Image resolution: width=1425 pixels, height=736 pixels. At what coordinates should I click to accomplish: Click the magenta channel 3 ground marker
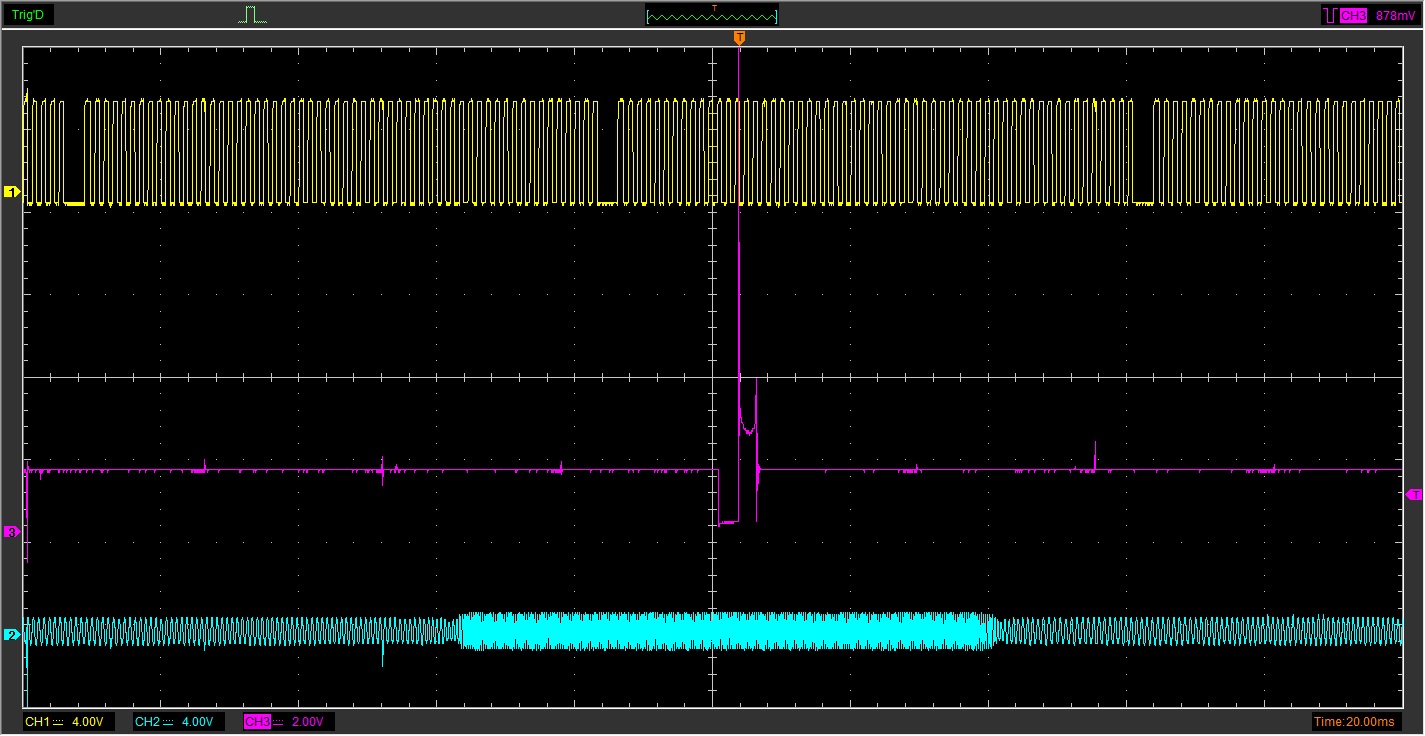click(x=12, y=532)
